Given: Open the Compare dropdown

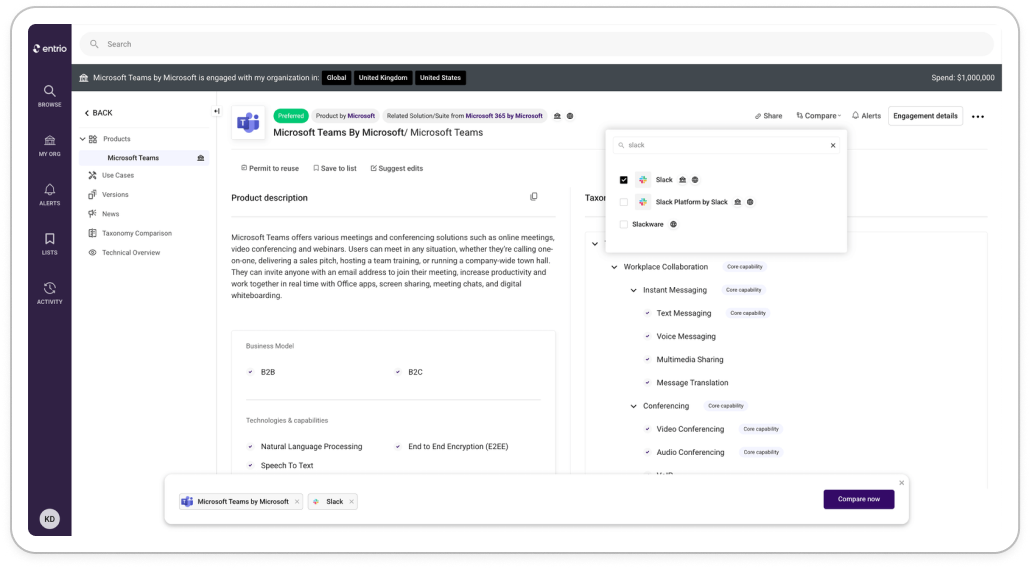Looking at the screenshot, I should pyautogui.click(x=819, y=116).
